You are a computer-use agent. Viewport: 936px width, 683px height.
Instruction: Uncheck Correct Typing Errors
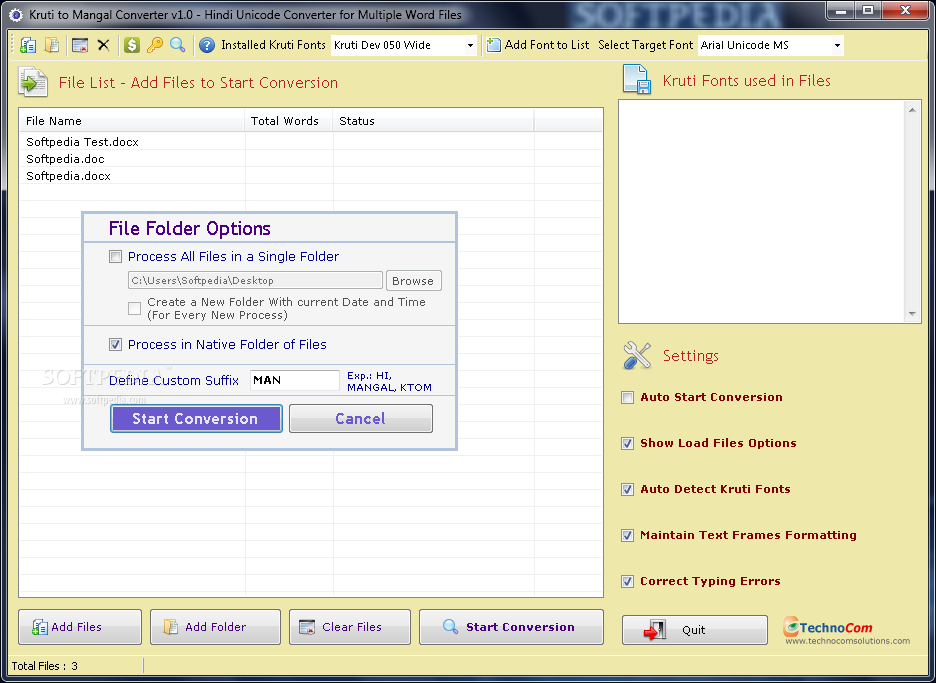tap(627, 582)
